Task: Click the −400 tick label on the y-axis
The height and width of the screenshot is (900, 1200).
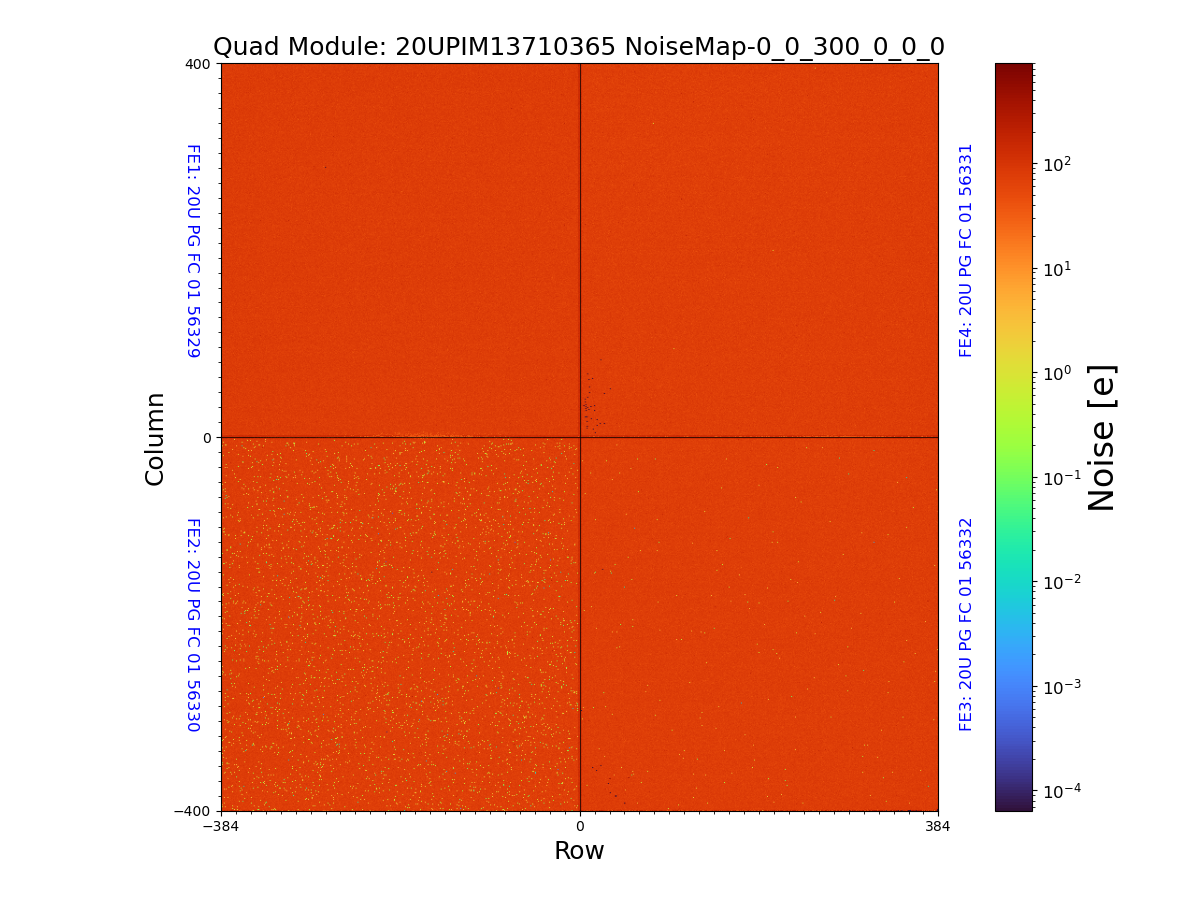Action: coord(194,811)
